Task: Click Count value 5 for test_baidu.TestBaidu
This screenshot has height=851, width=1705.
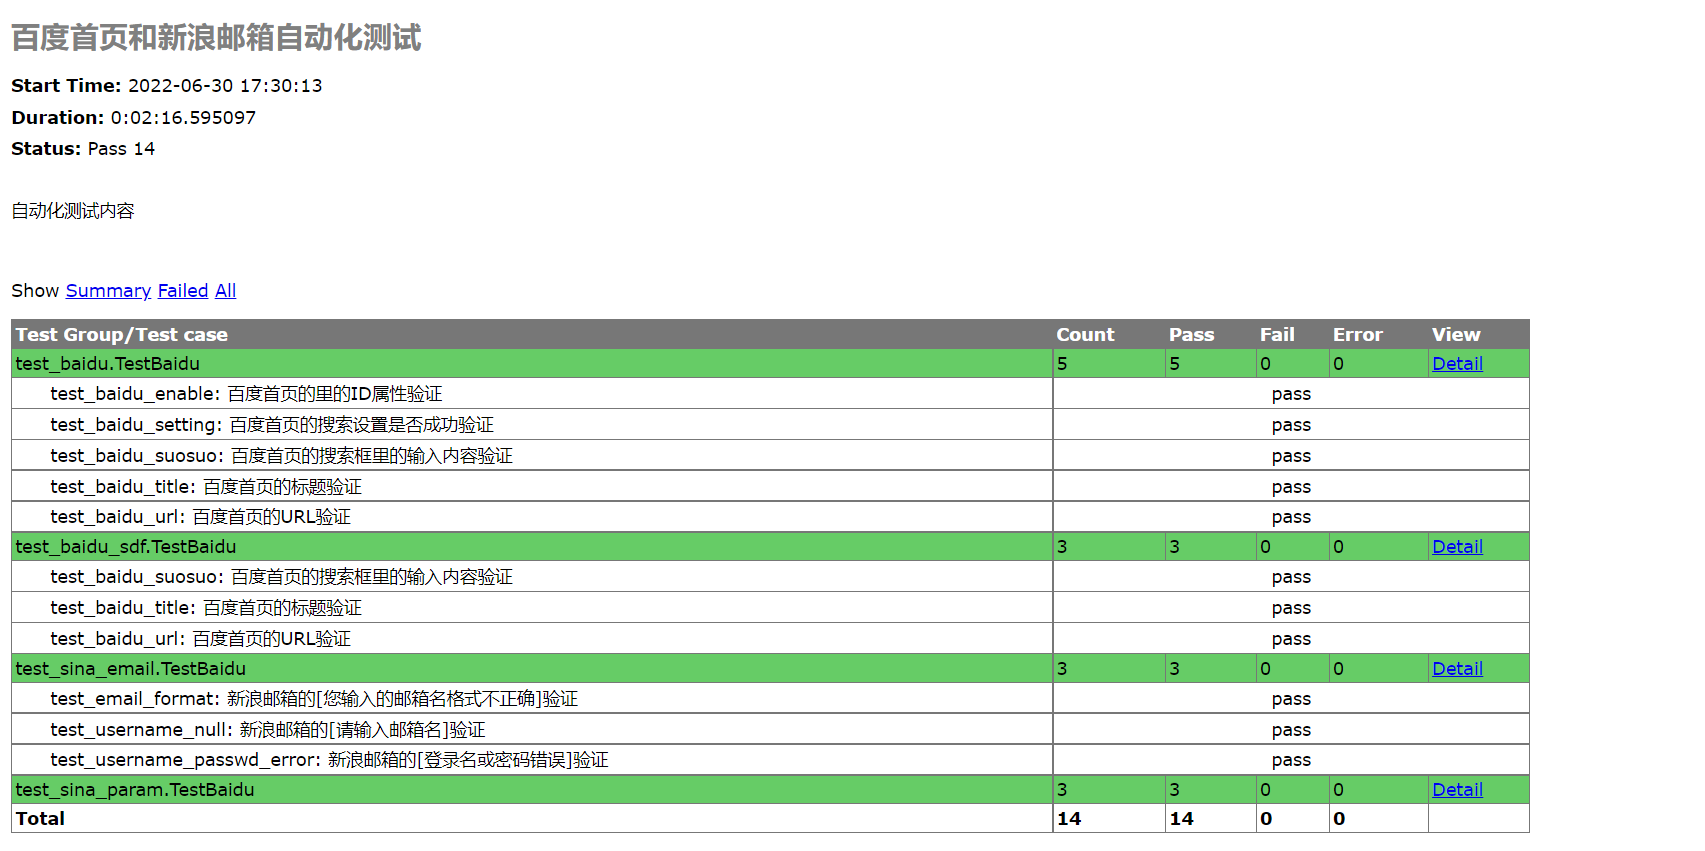Action: pyautogui.click(x=1062, y=364)
